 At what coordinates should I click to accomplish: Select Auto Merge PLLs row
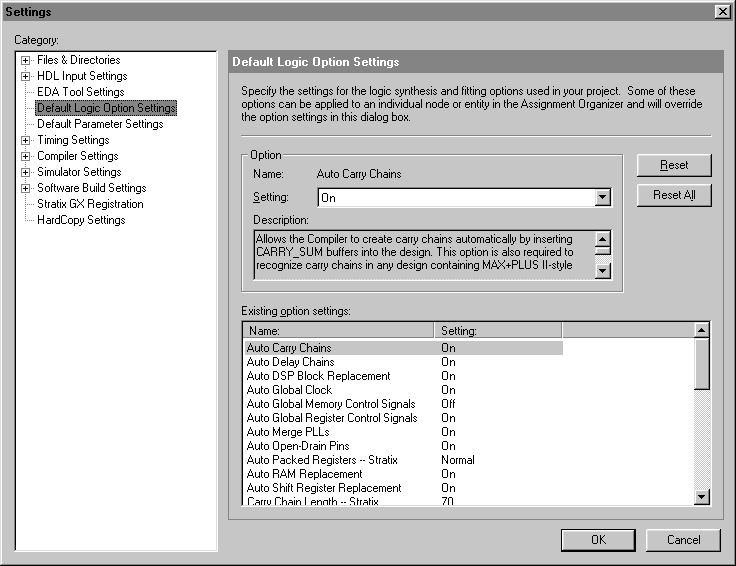tap(403, 432)
